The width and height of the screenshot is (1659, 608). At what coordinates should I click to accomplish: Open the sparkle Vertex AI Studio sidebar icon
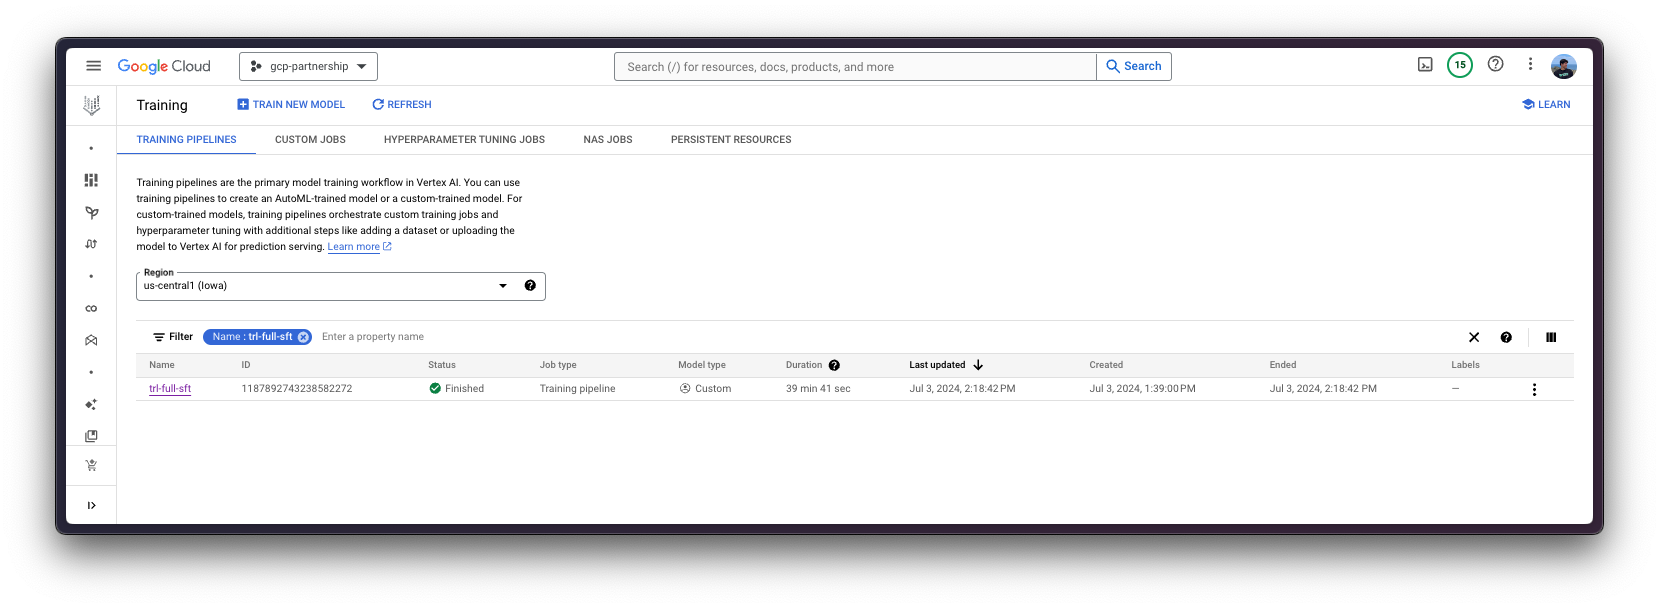[x=91, y=404]
